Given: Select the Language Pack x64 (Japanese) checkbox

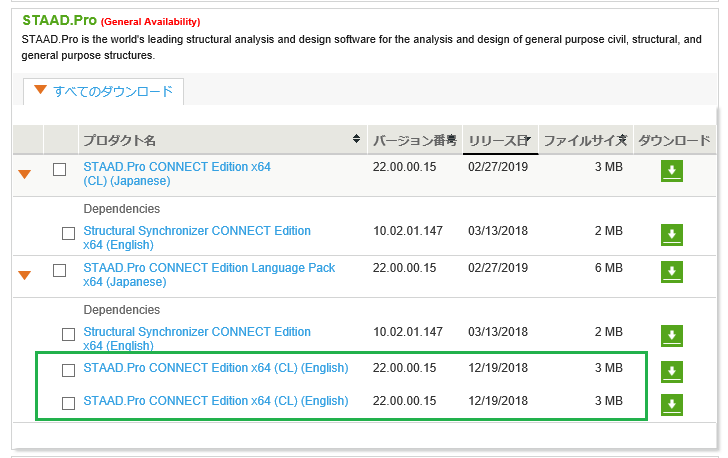Looking at the screenshot, I should click(59, 270).
